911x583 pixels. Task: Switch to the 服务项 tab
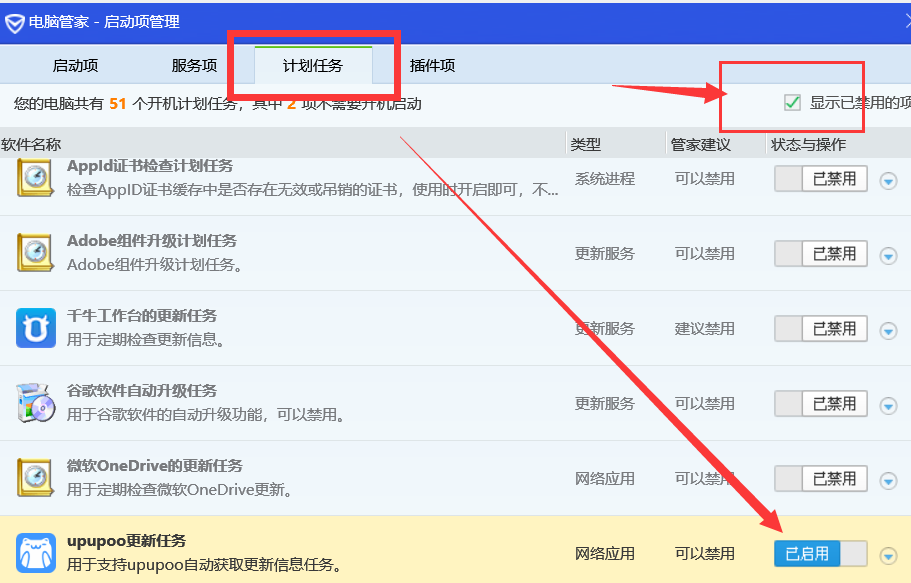pyautogui.click(x=194, y=66)
